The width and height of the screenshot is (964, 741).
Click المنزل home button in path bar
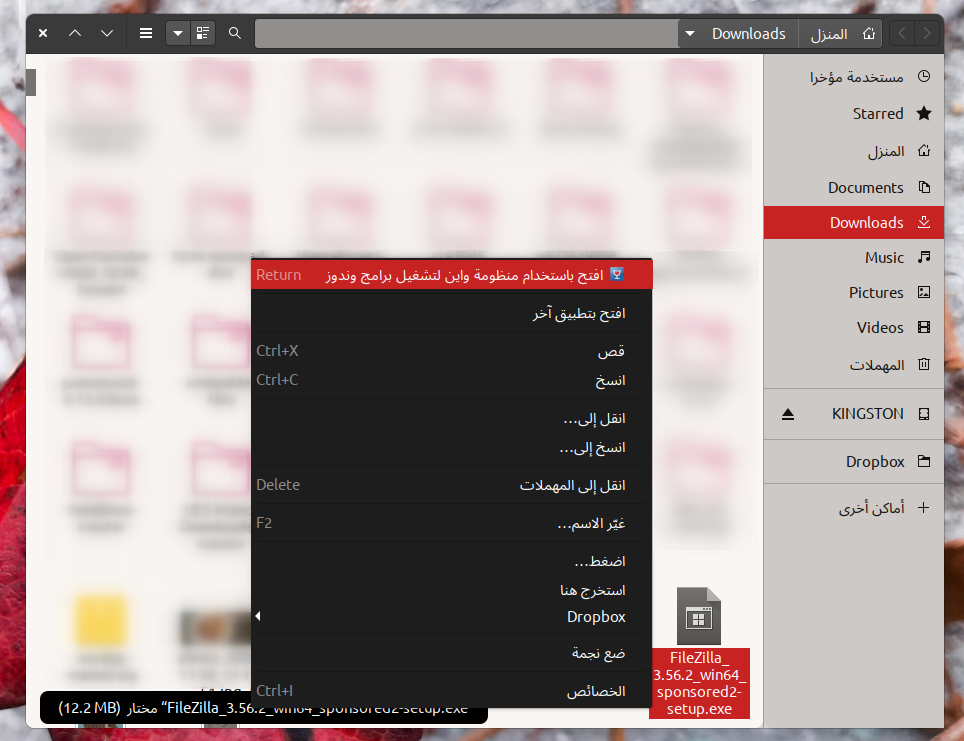pyautogui.click(x=838, y=34)
